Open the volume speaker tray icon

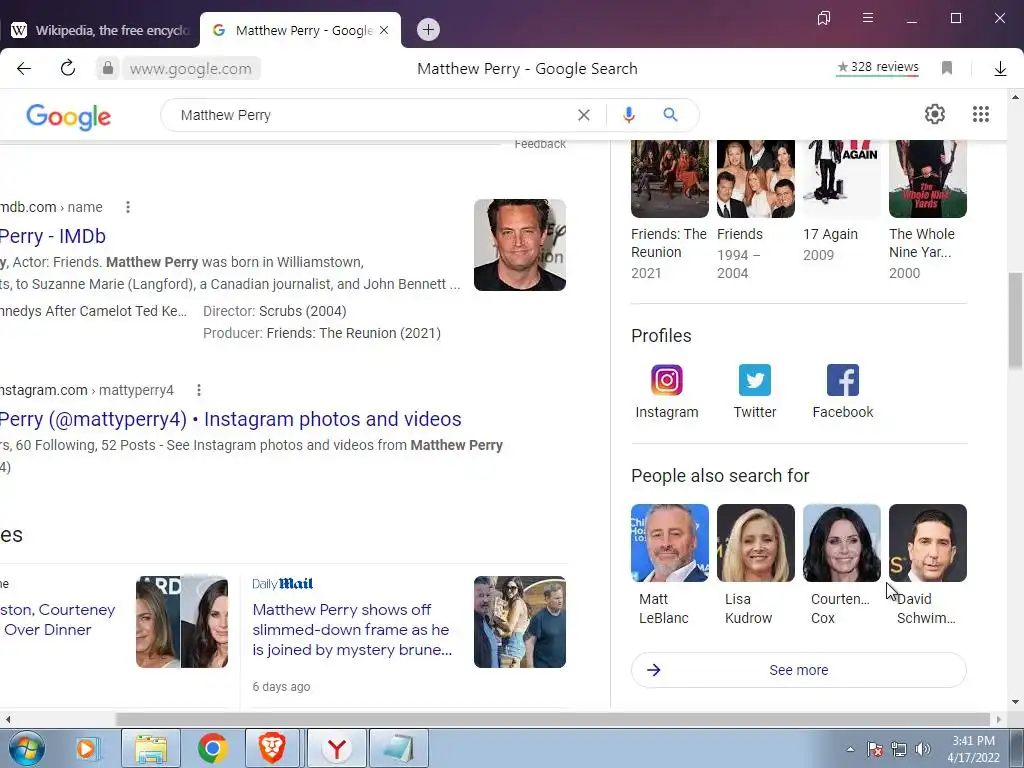923,749
